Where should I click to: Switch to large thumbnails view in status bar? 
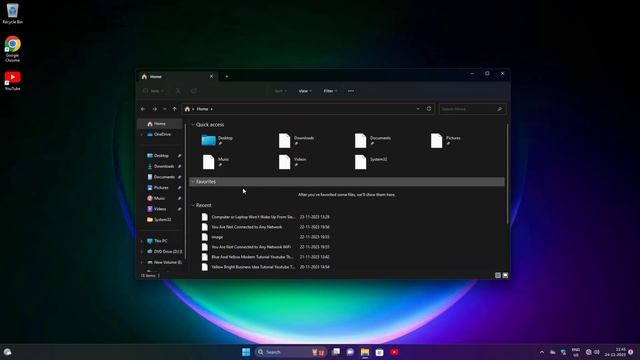[x=505, y=276]
